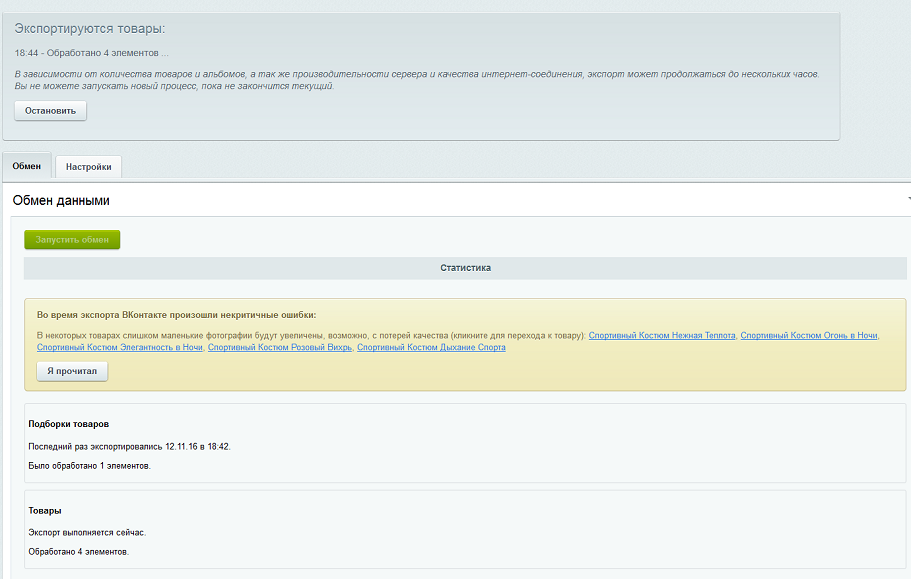Visit link Спортивный Костюм Дыхание Спорта
Screen dimensions: 911x579
point(431,347)
